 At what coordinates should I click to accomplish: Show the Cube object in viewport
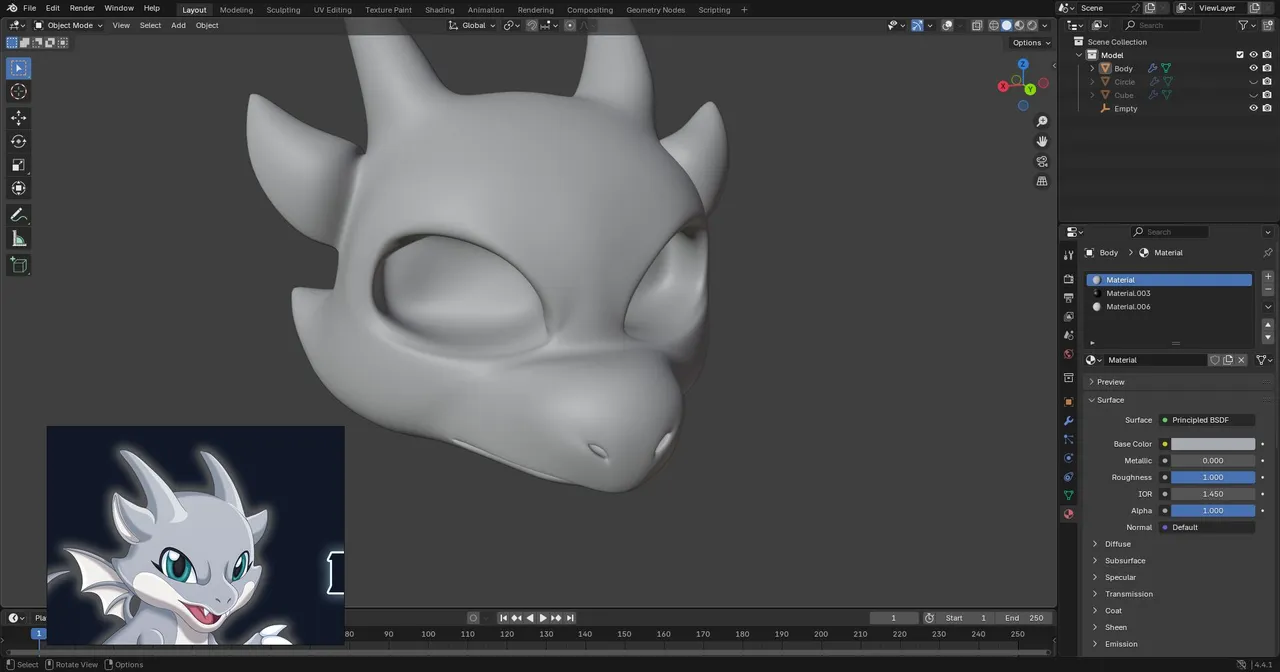point(1253,95)
